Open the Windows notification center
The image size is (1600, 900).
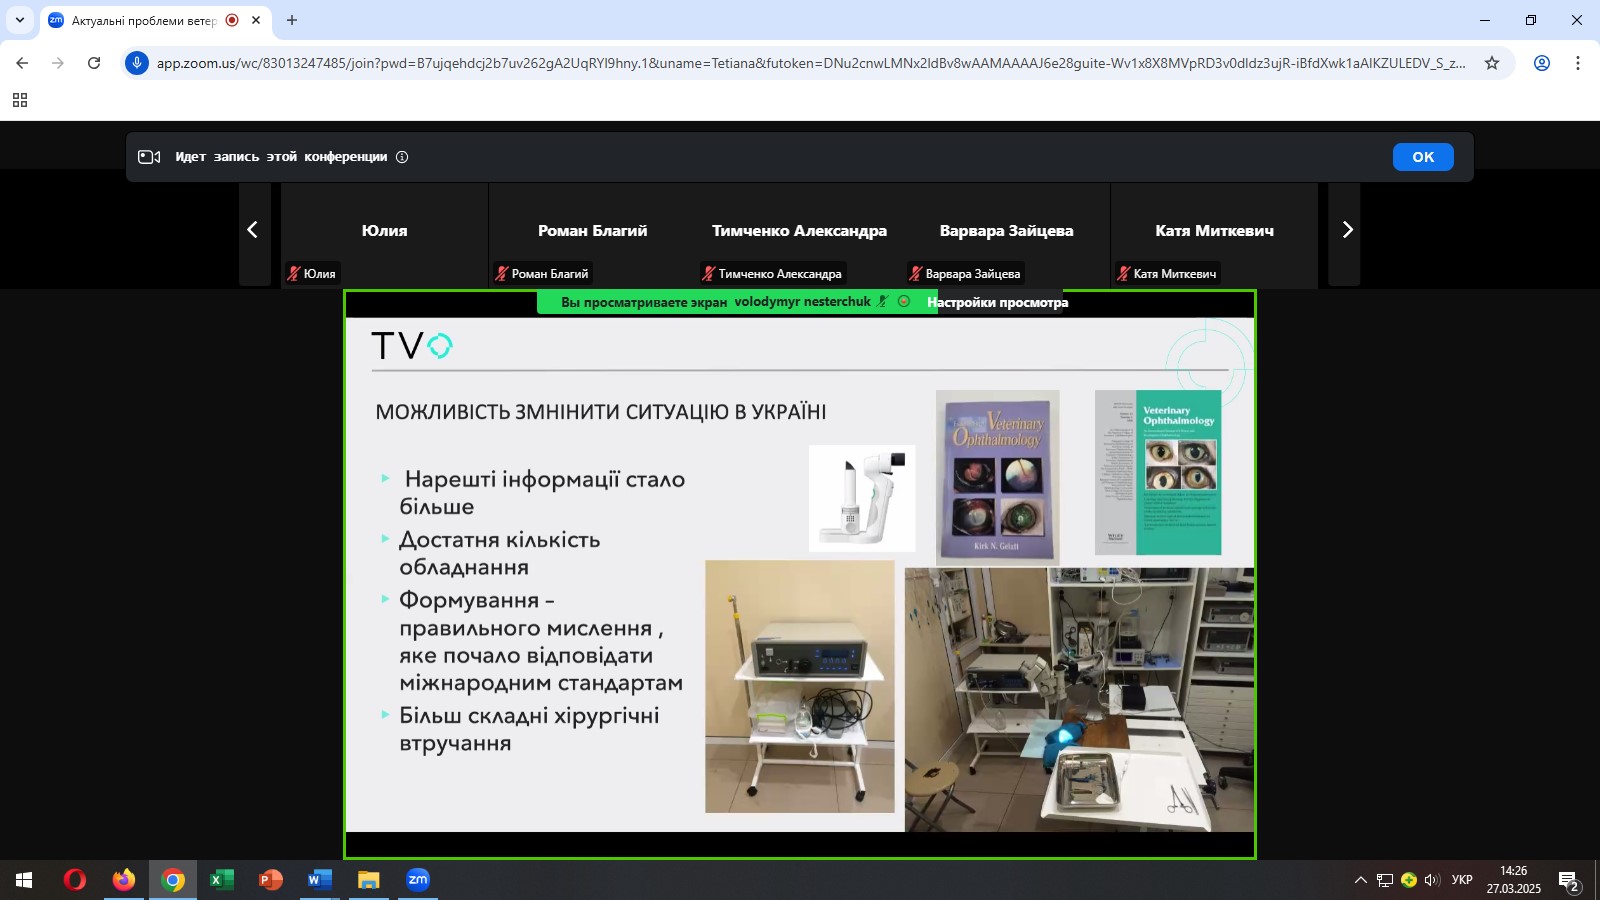(x=1569, y=880)
